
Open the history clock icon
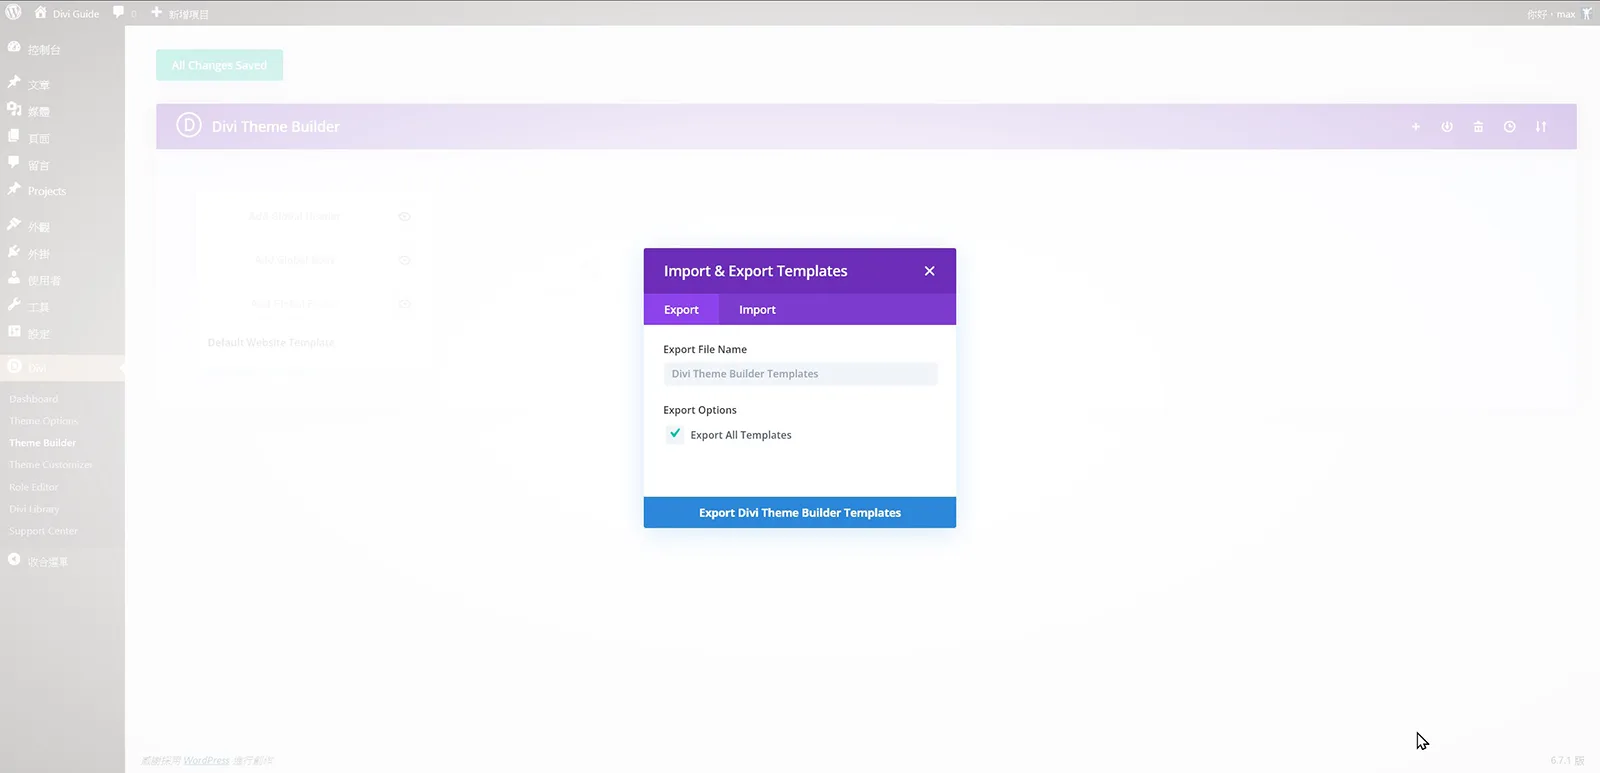(1509, 127)
